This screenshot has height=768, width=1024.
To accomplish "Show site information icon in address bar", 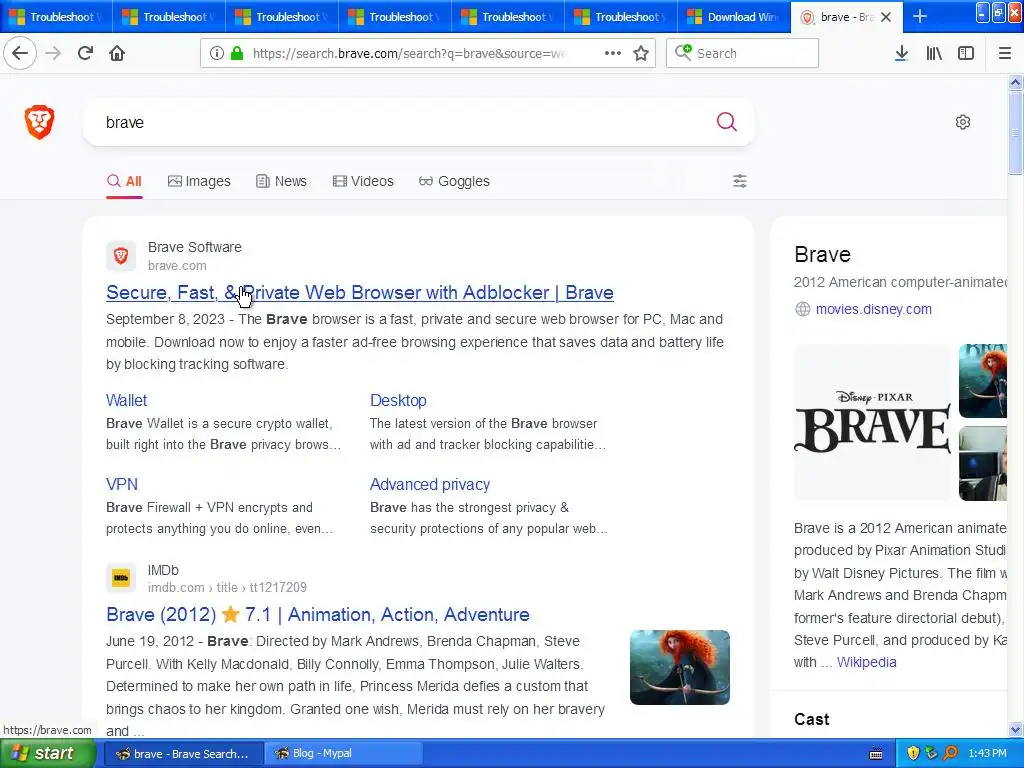I will pyautogui.click(x=217, y=53).
